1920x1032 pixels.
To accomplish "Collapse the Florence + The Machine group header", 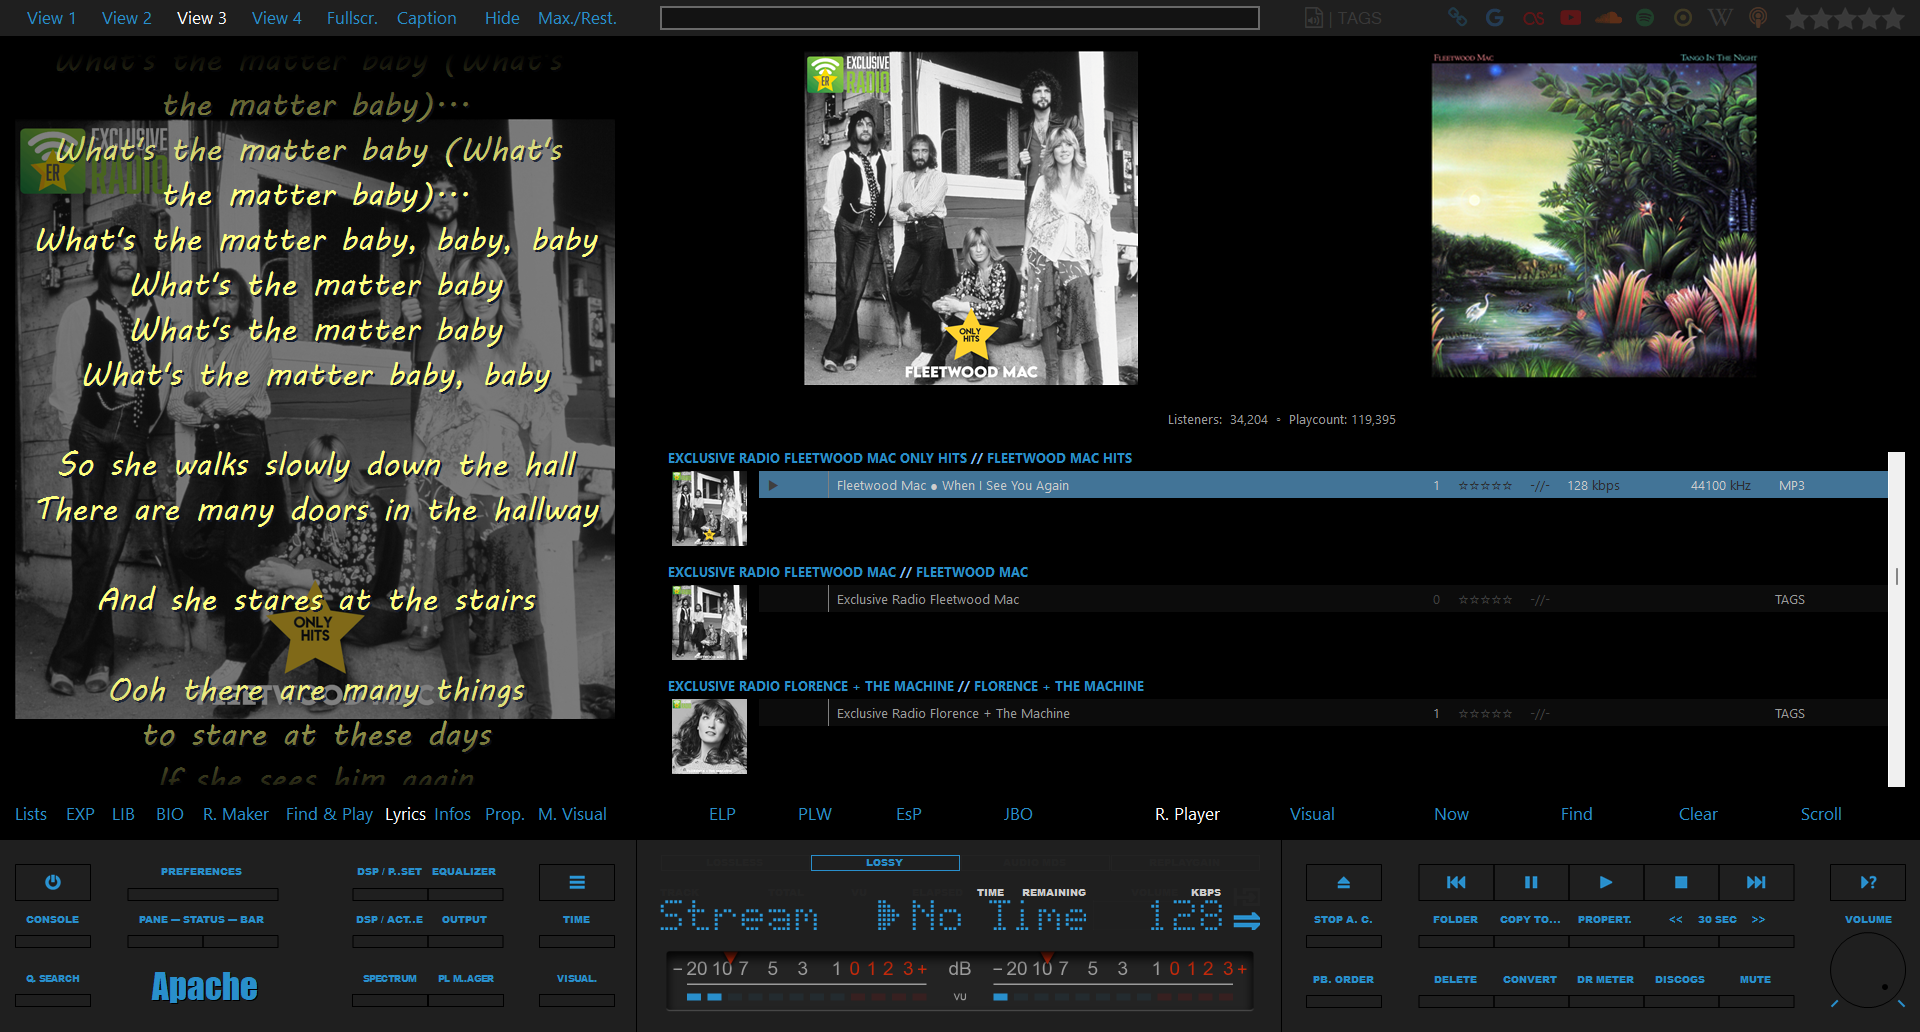I will (x=906, y=686).
